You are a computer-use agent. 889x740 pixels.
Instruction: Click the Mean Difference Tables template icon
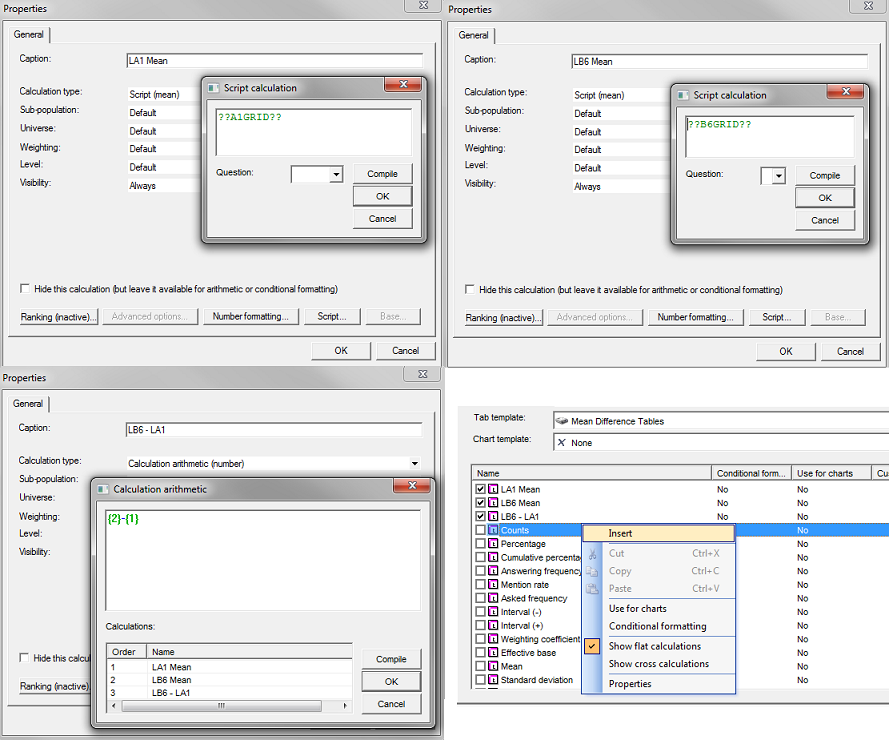tap(562, 422)
